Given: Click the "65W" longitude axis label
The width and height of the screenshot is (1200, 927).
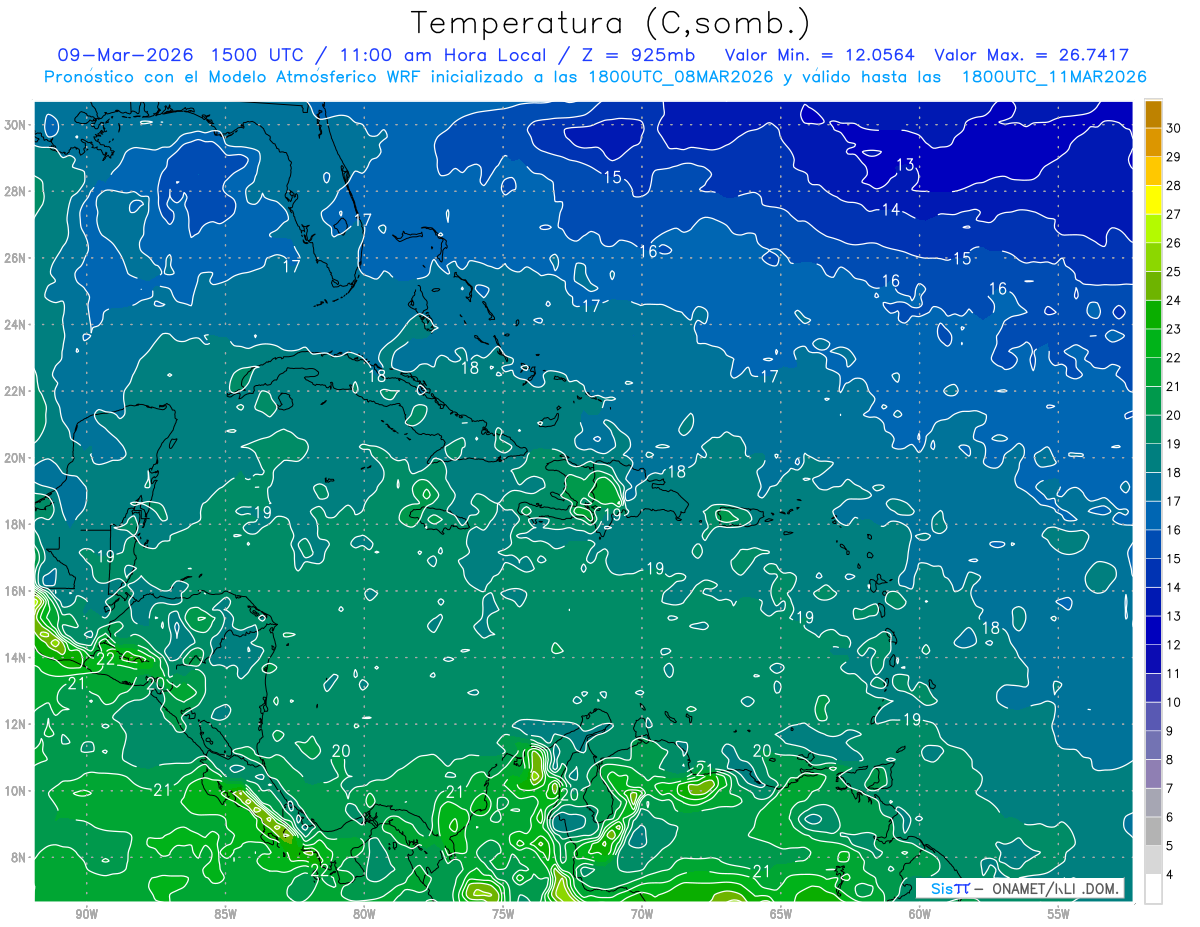Looking at the screenshot, I should (x=781, y=914).
